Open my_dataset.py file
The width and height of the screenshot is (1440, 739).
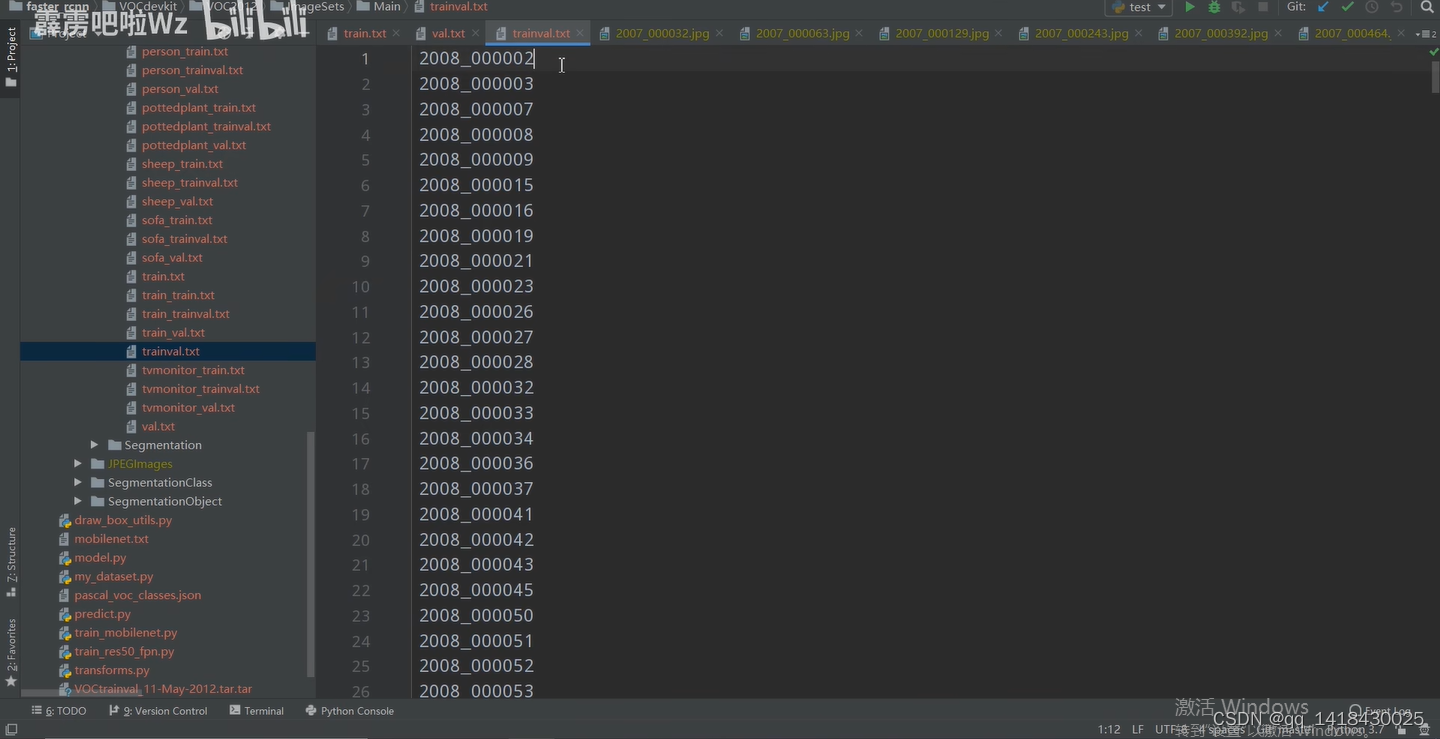pos(113,577)
